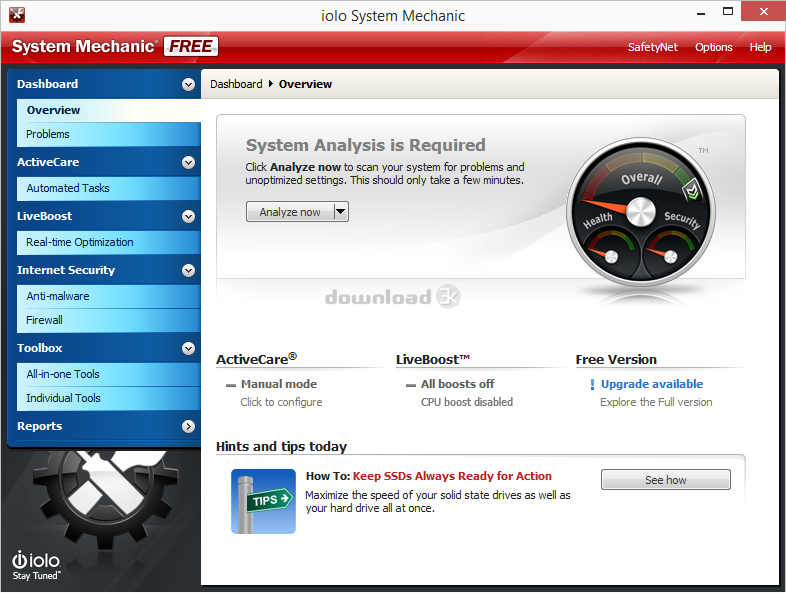Click the Toolbox header label
Screen dimensions: 786x593
pos(40,348)
